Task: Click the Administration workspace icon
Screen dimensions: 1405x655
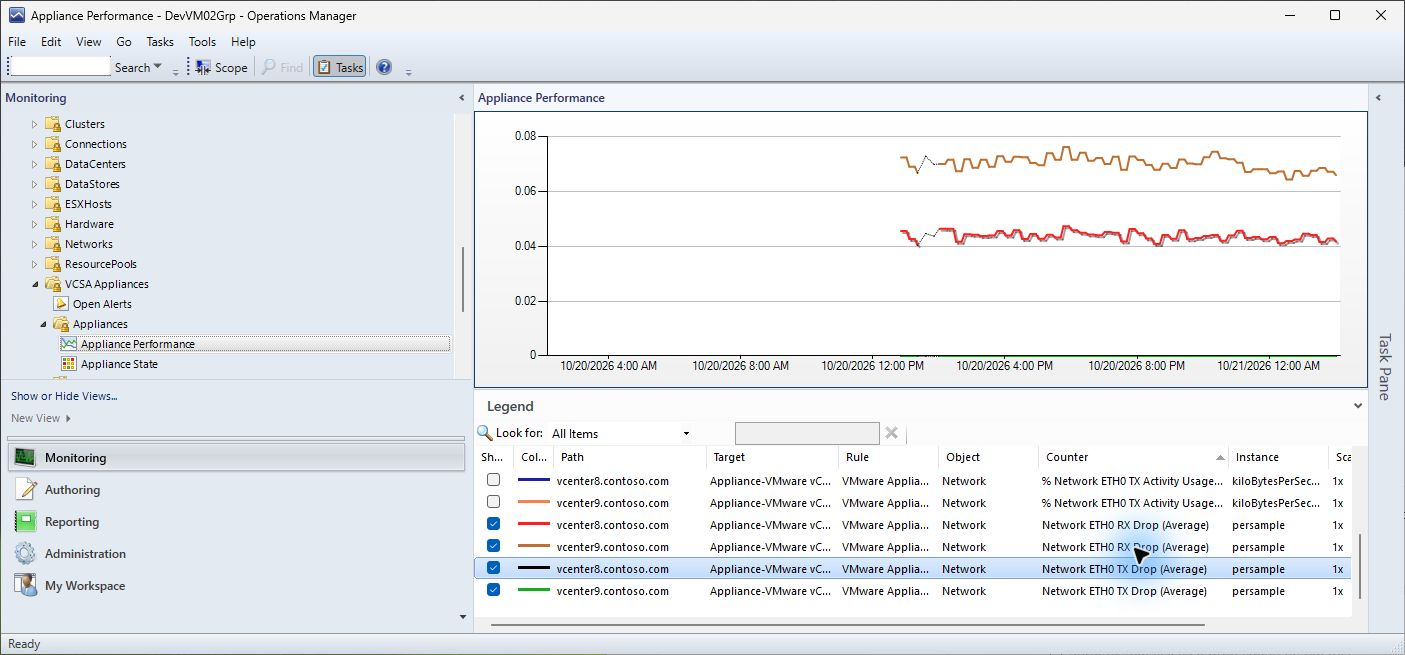Action: point(26,553)
